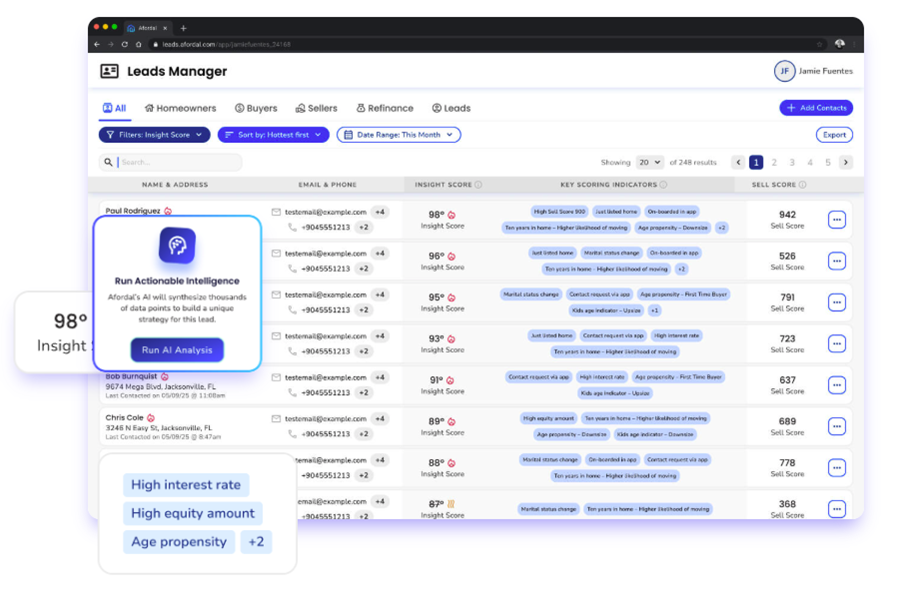Open the more options for Chris Cole row
This screenshot has width=900, height=594.
coord(837,426)
